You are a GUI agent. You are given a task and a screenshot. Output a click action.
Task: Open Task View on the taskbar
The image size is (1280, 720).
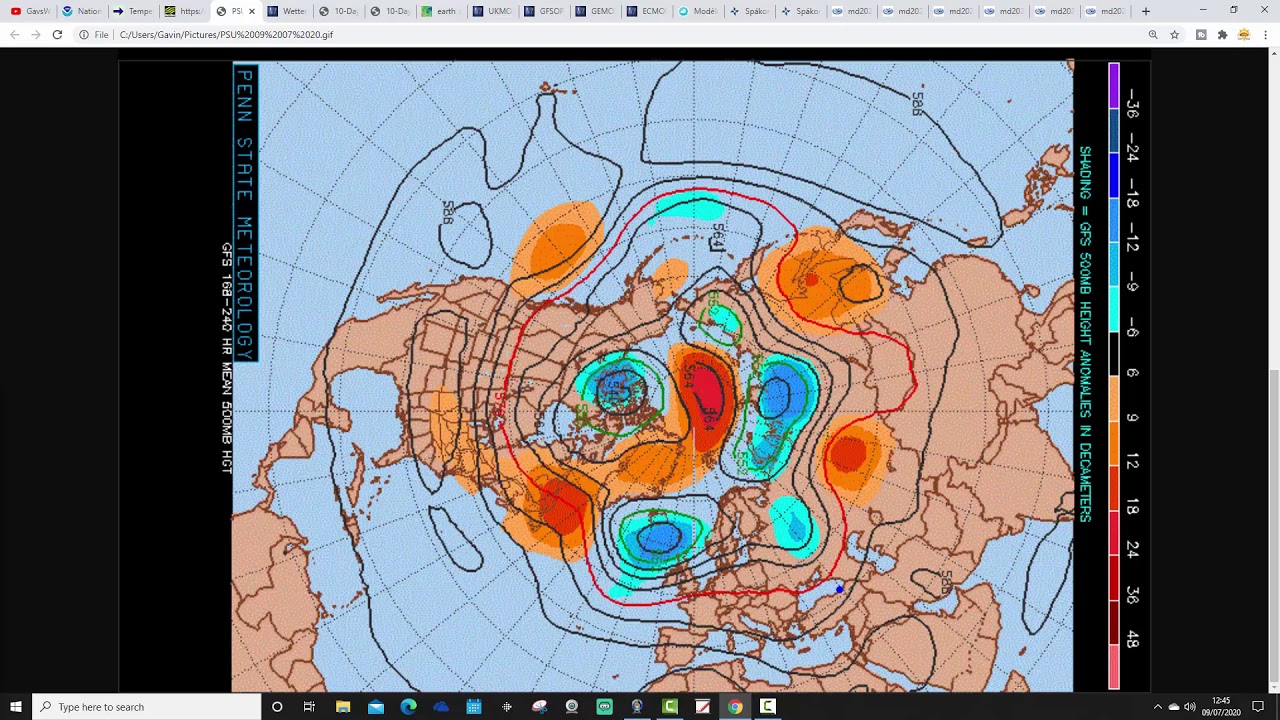click(x=309, y=707)
